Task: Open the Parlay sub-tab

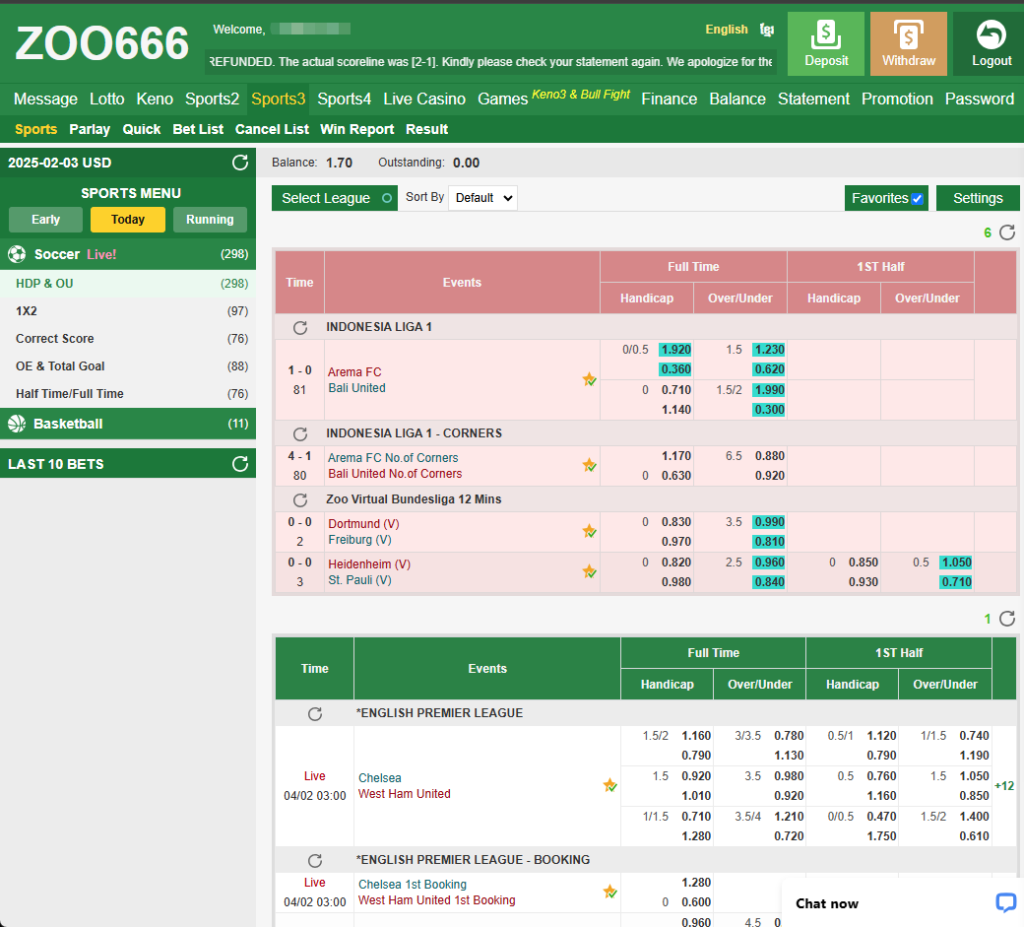Action: (89, 129)
